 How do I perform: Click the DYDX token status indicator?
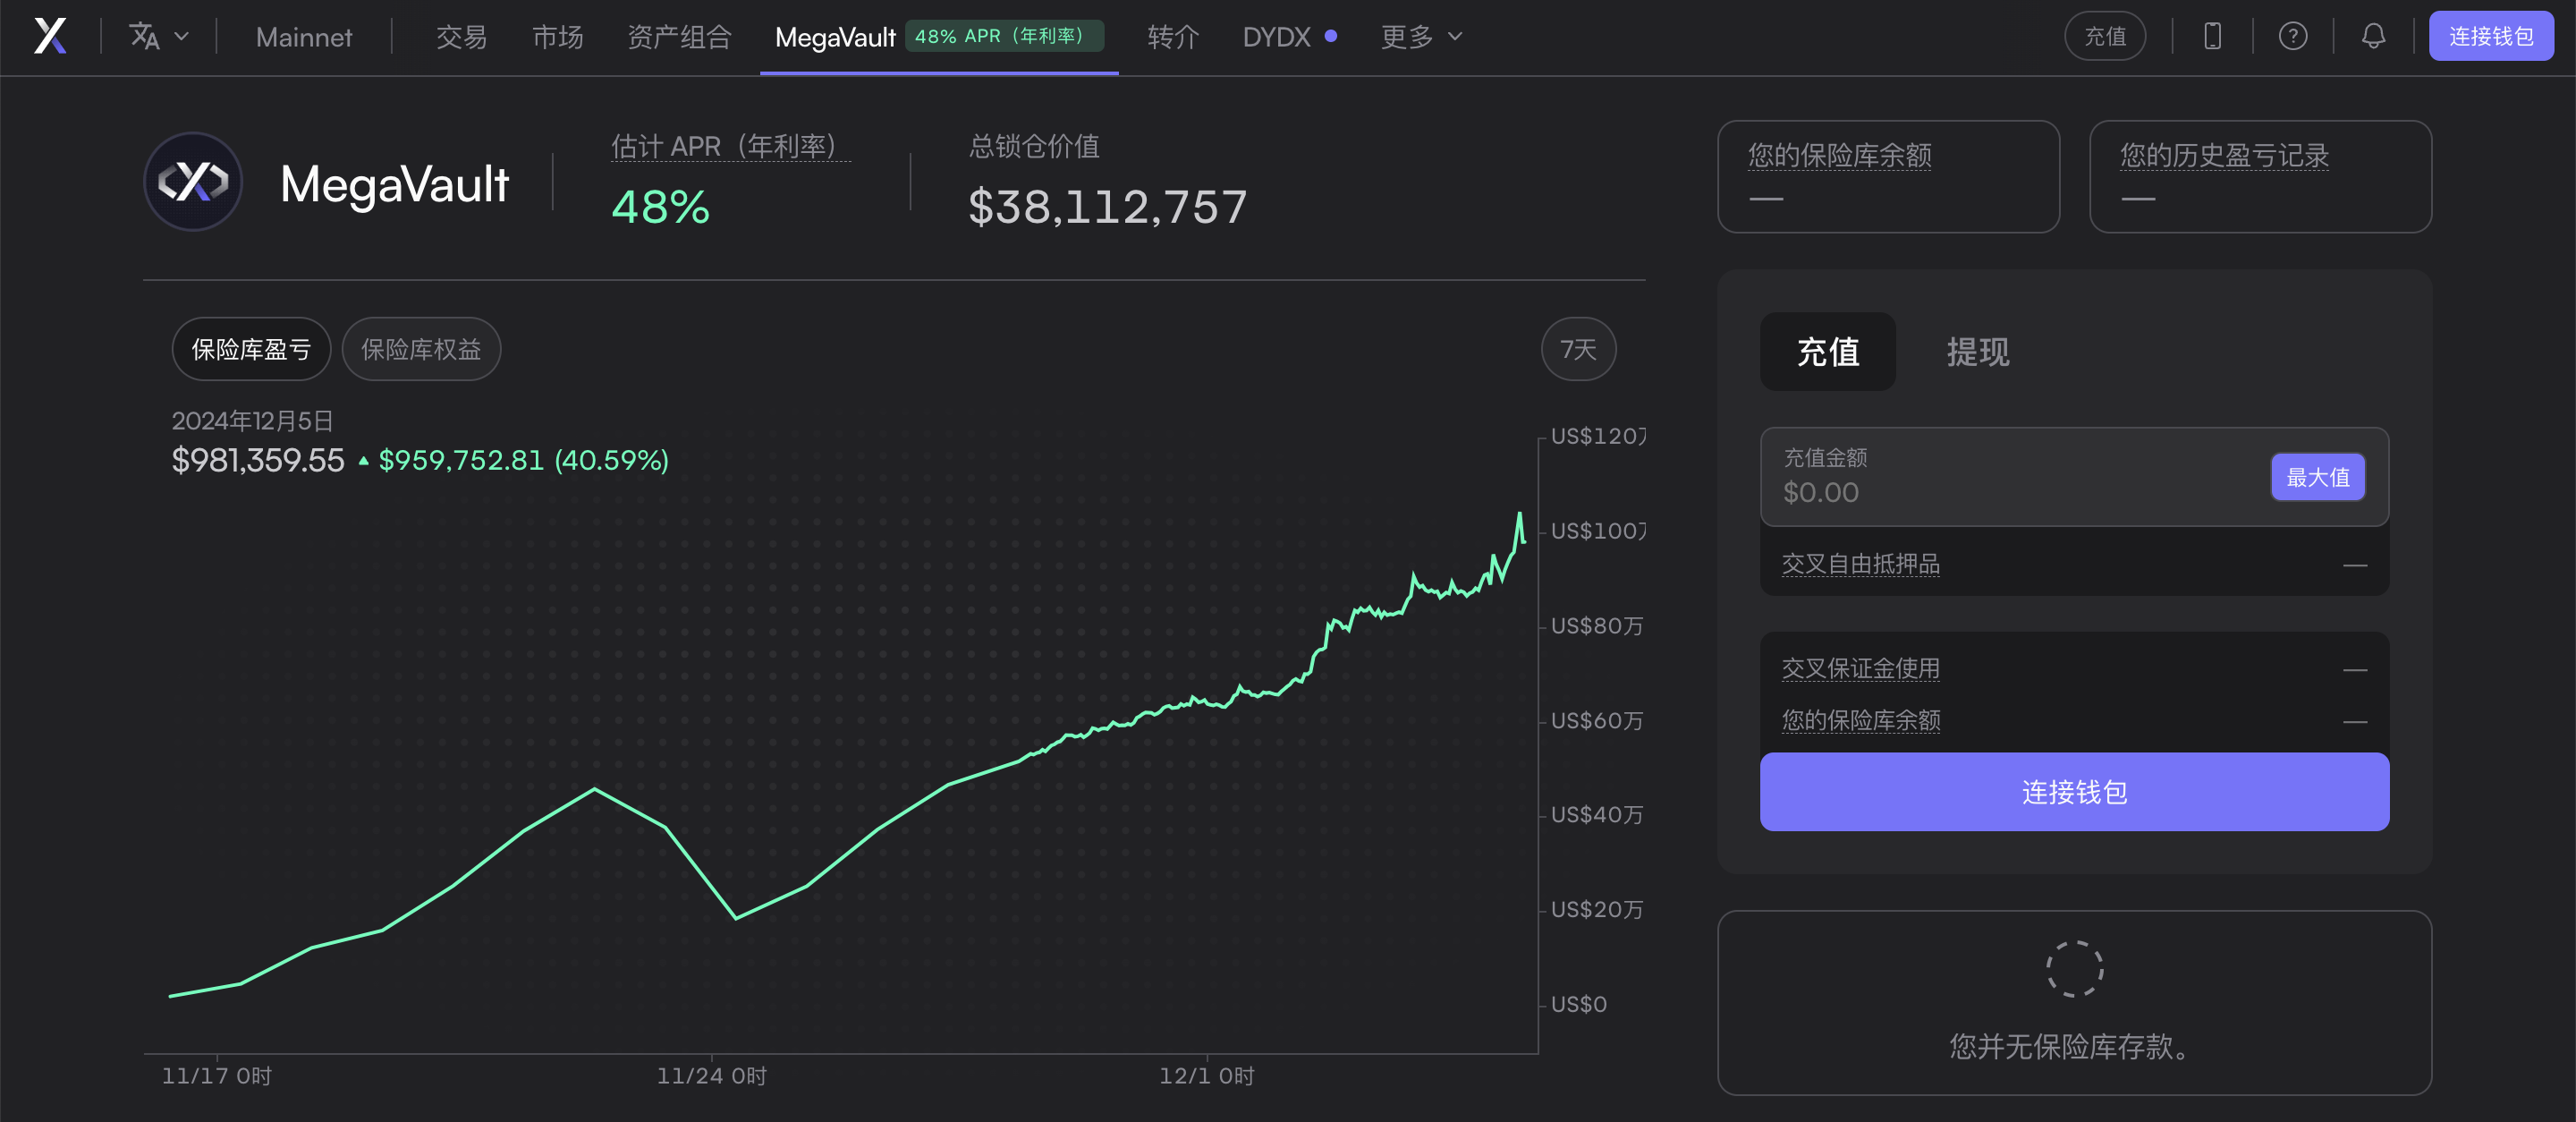pyautogui.click(x=1332, y=36)
